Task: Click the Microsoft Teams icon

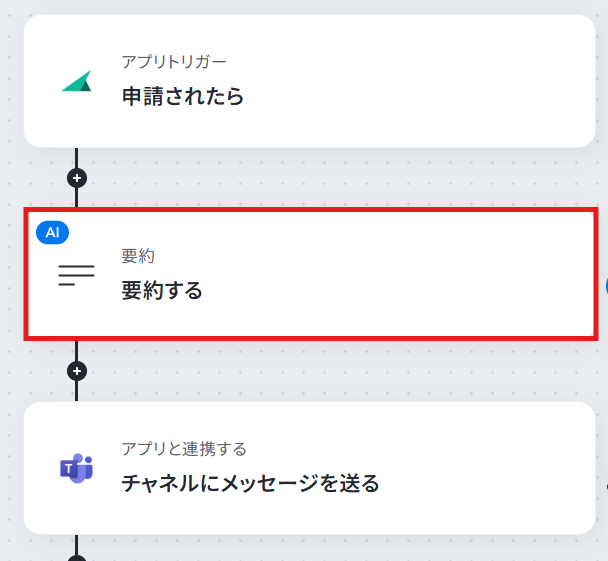Action: pos(76,468)
